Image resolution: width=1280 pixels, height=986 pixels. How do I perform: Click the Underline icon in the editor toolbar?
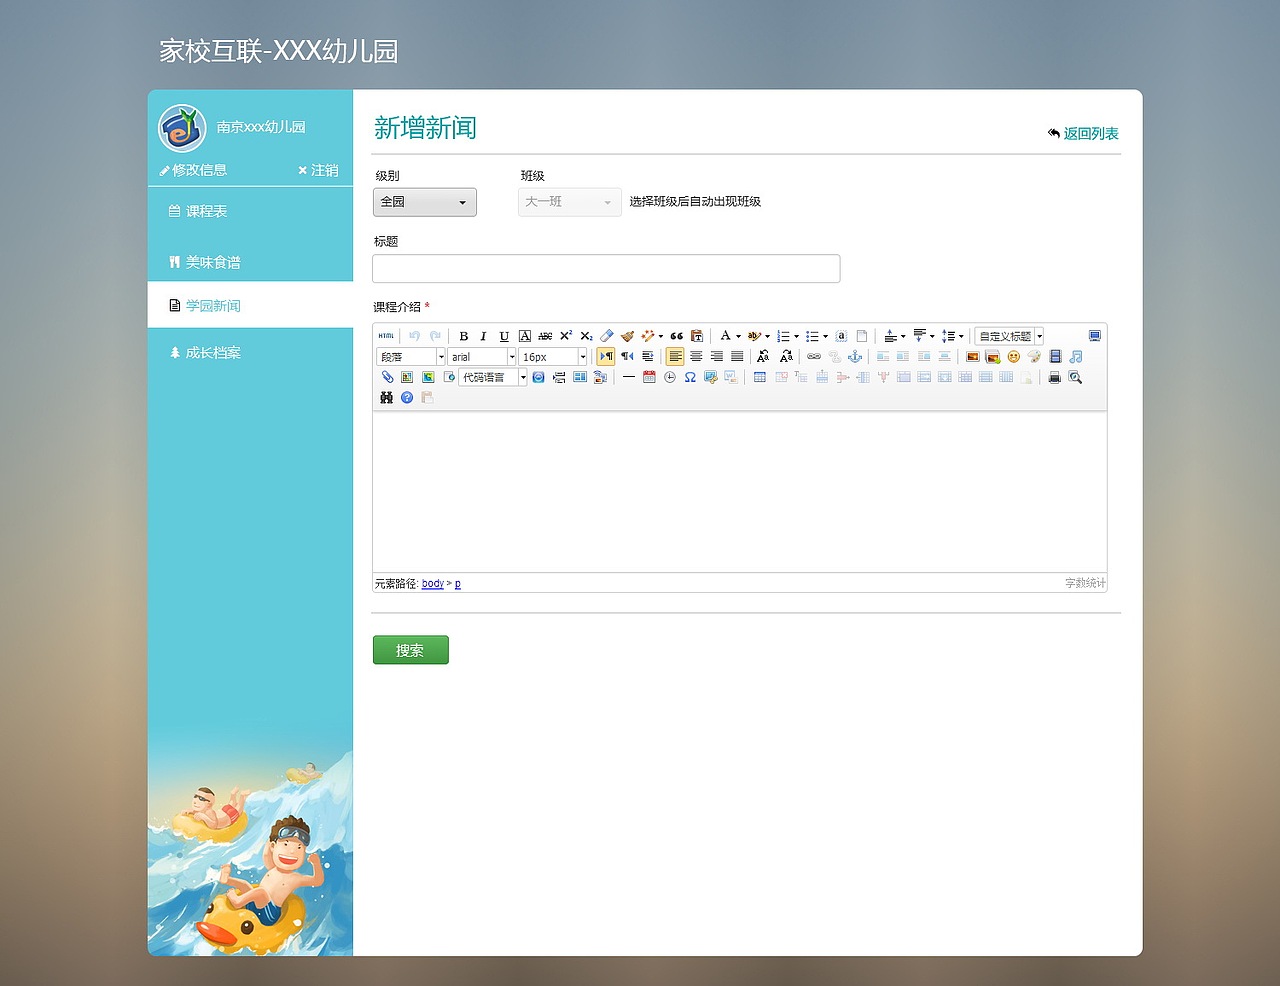tap(503, 335)
